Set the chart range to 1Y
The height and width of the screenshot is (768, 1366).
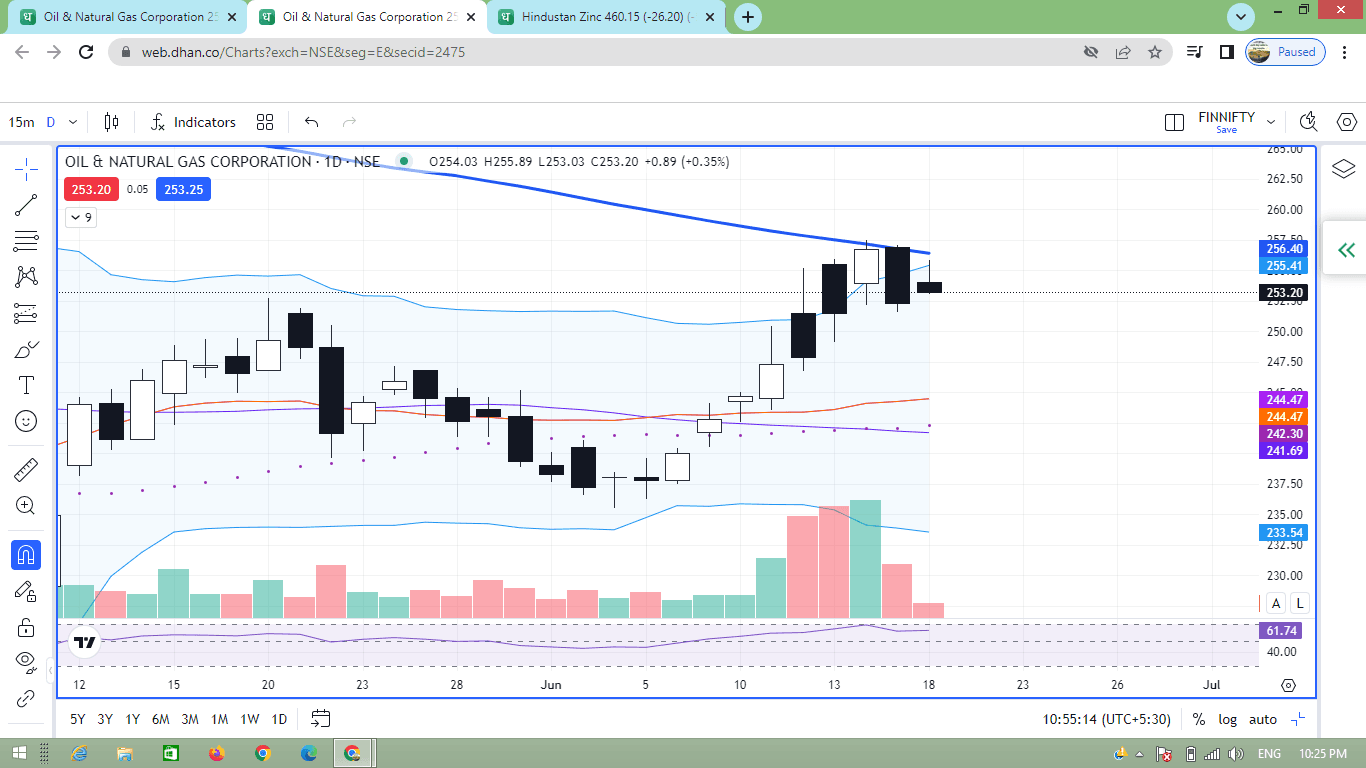133,719
